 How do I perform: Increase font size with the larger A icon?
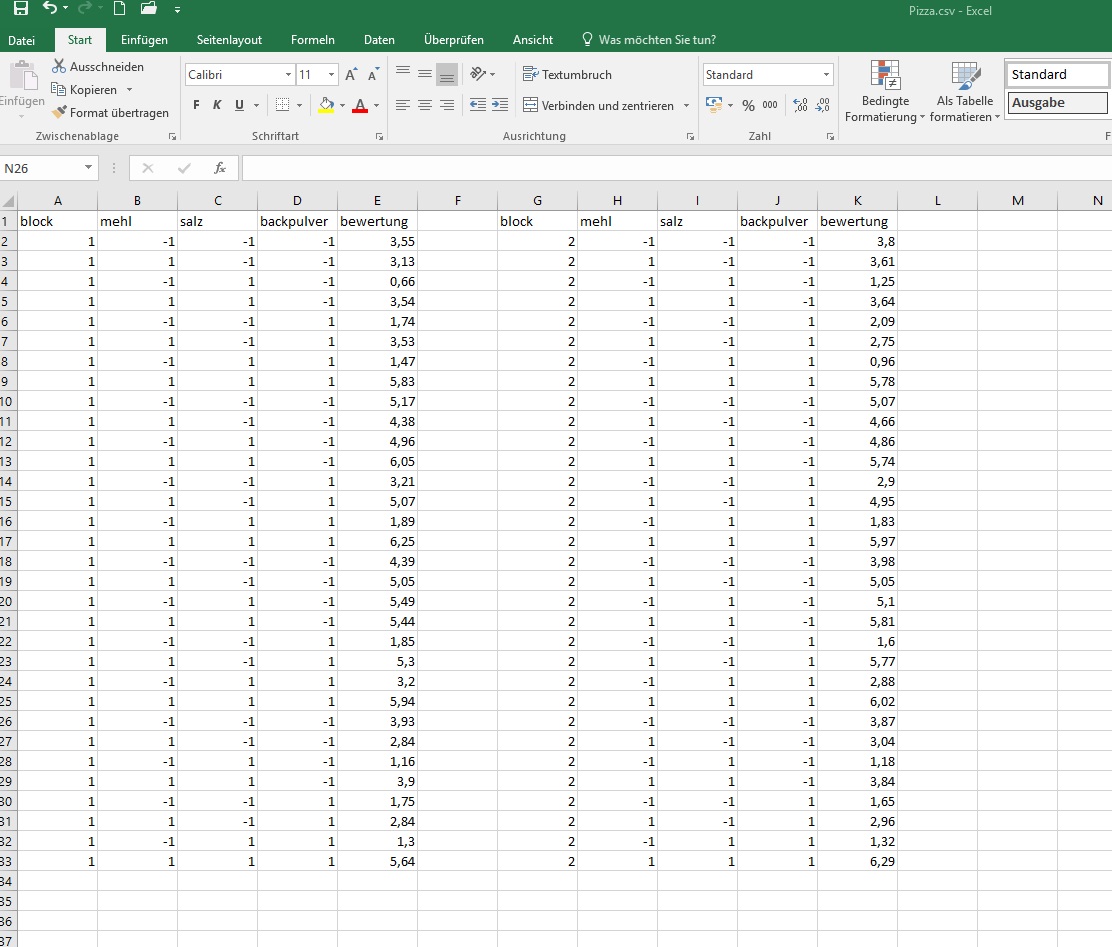(351, 75)
